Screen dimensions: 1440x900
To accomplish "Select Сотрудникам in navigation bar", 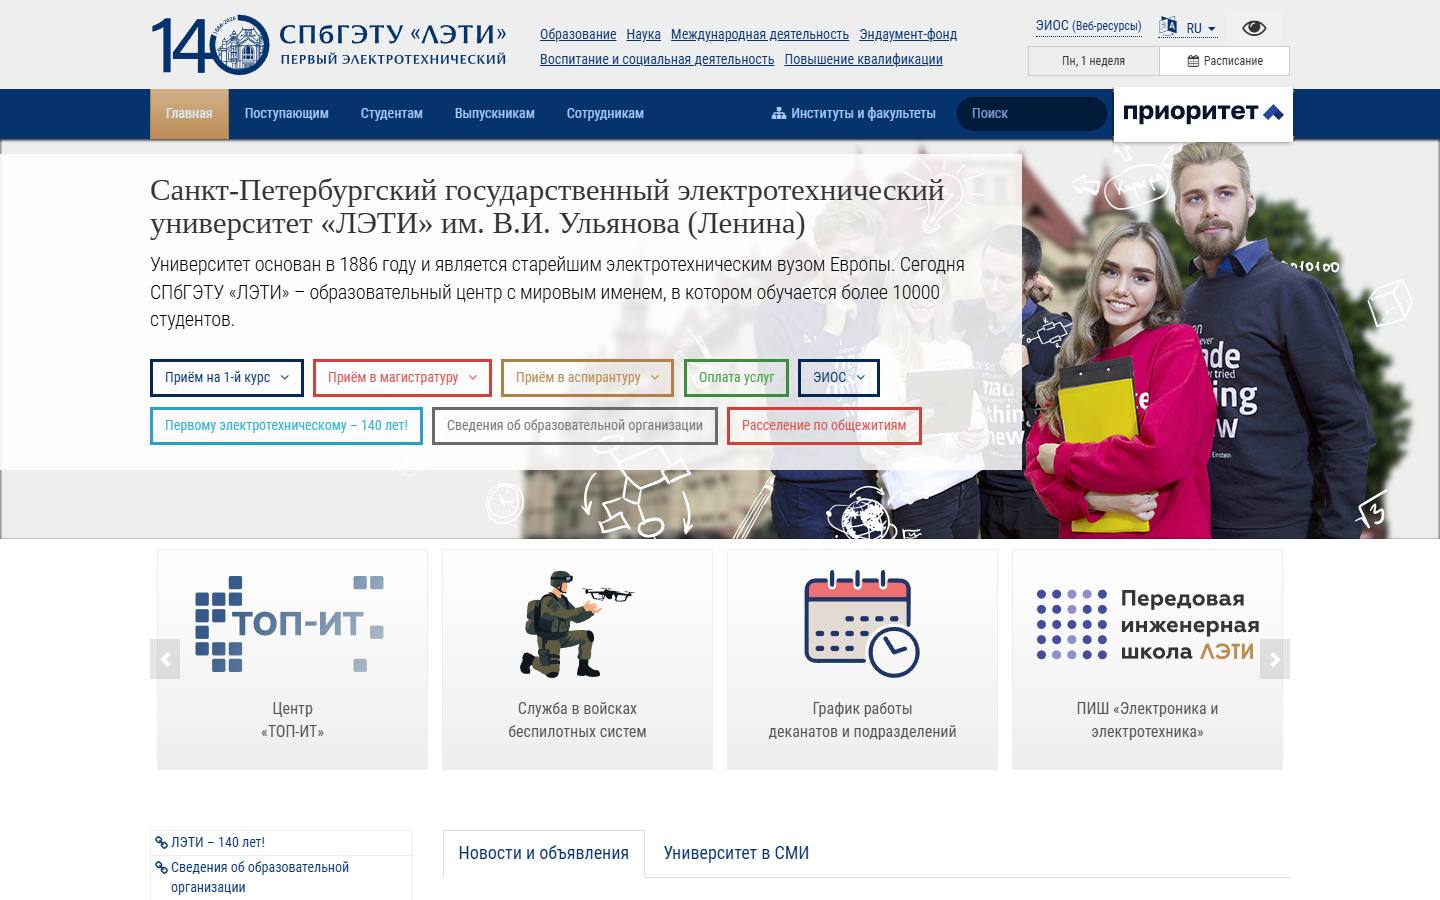I will pyautogui.click(x=605, y=114).
